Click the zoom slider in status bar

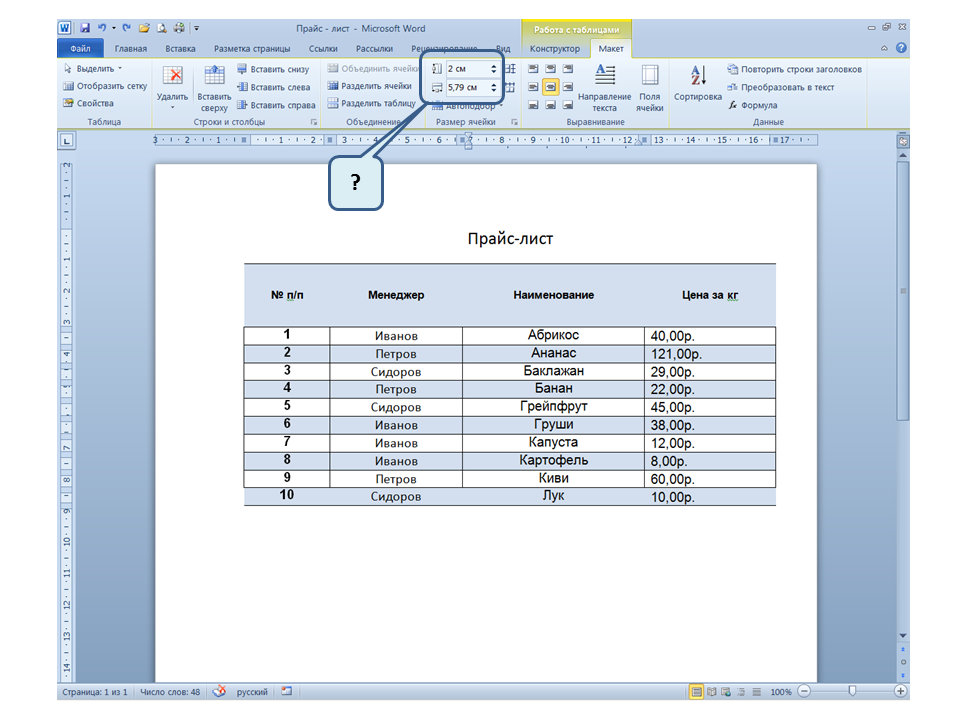(852, 691)
